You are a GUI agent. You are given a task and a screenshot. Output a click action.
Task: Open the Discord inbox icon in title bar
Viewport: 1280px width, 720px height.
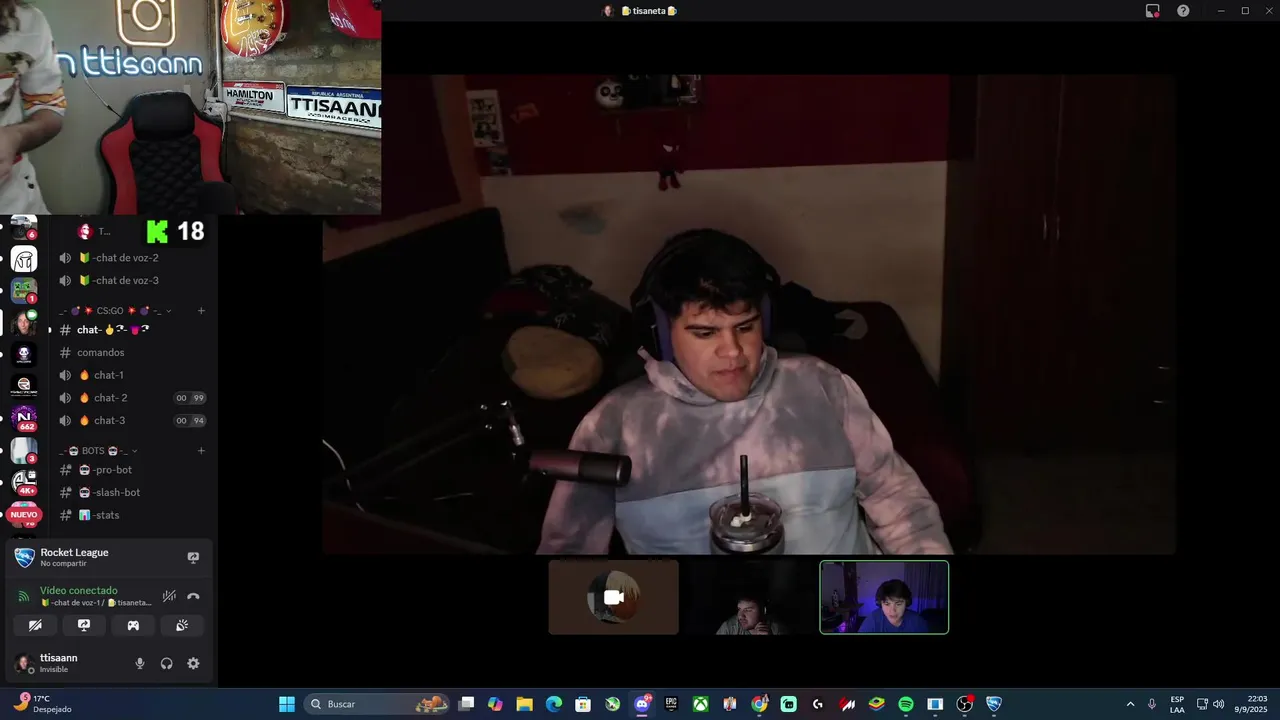(1153, 11)
